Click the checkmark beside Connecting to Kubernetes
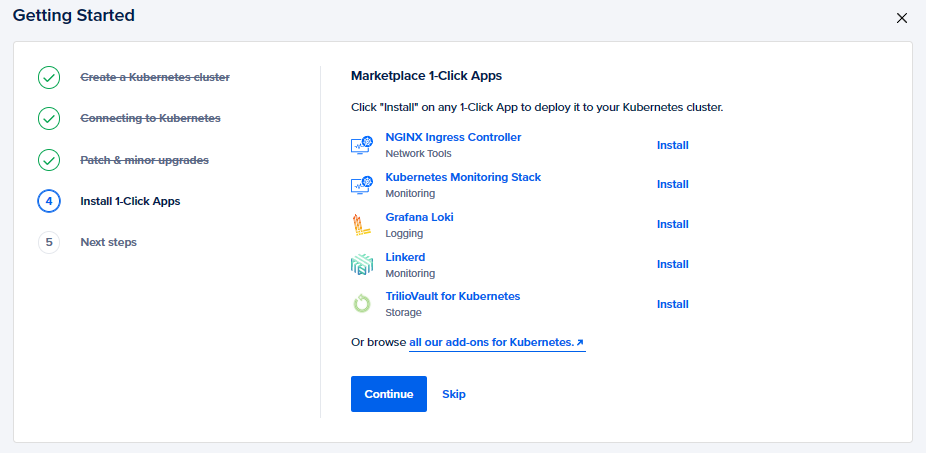The height and width of the screenshot is (453, 926). (x=49, y=119)
